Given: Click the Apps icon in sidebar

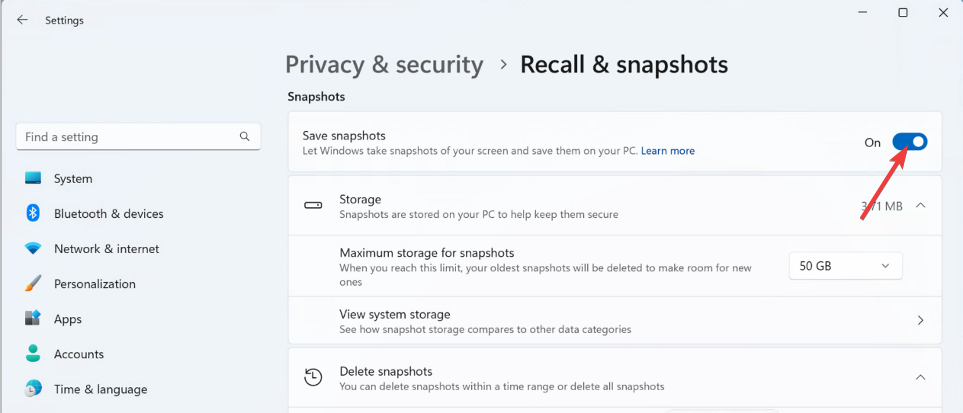Looking at the screenshot, I should pyautogui.click(x=33, y=319).
